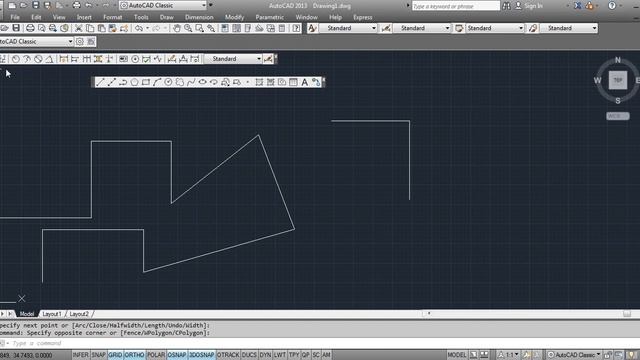Toggle OSNAP in status bar
This screenshot has height=360, width=640.
coord(177,355)
